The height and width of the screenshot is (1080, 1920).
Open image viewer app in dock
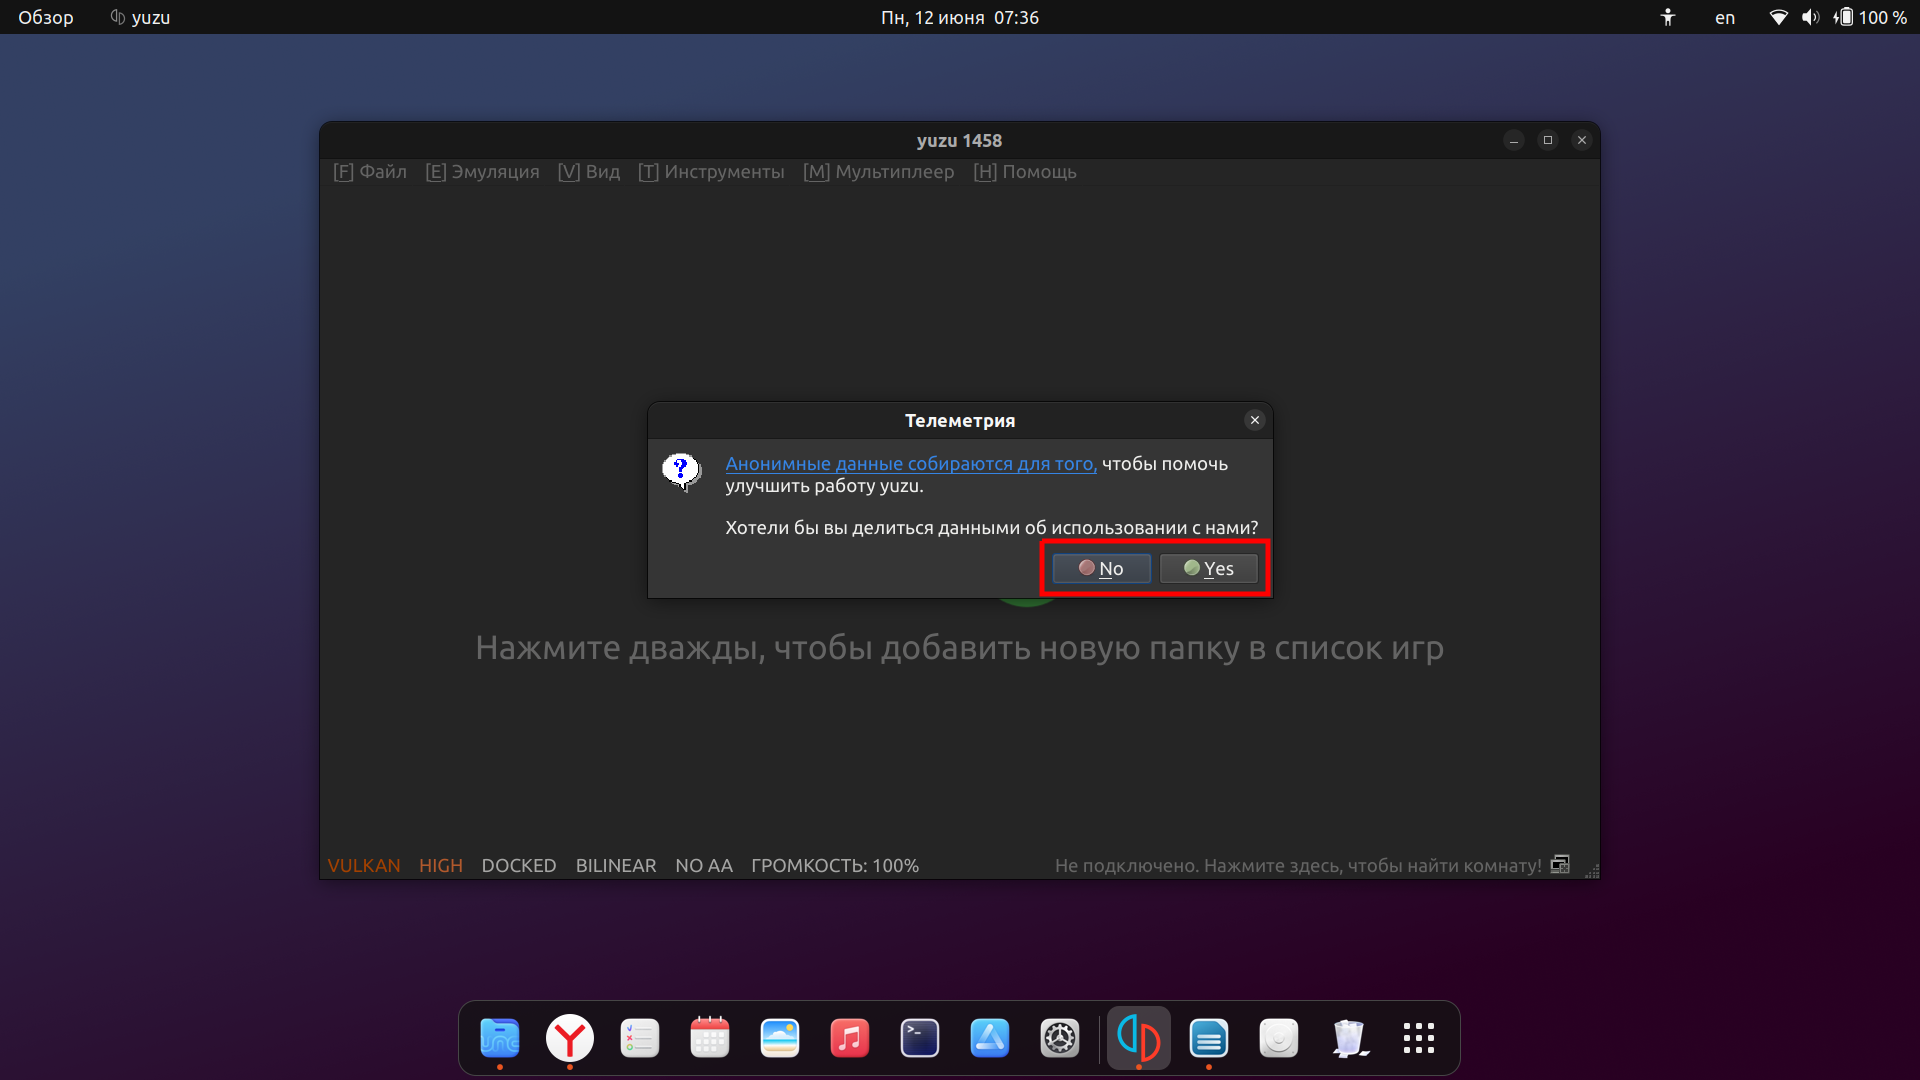pyautogui.click(x=780, y=1038)
